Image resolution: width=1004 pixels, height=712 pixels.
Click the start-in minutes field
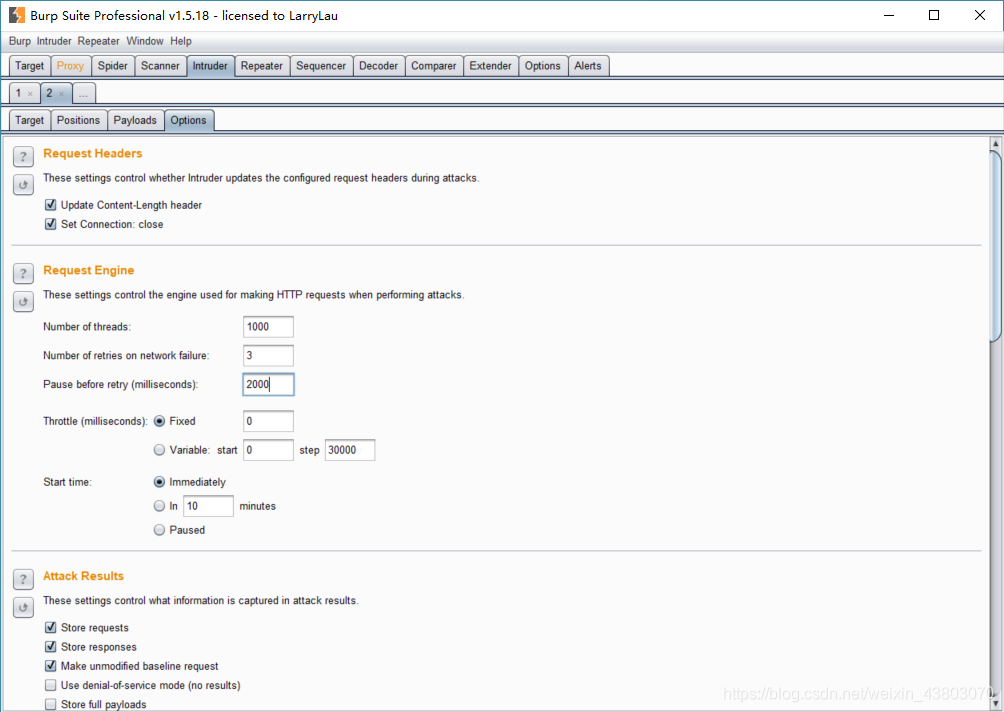(x=208, y=506)
